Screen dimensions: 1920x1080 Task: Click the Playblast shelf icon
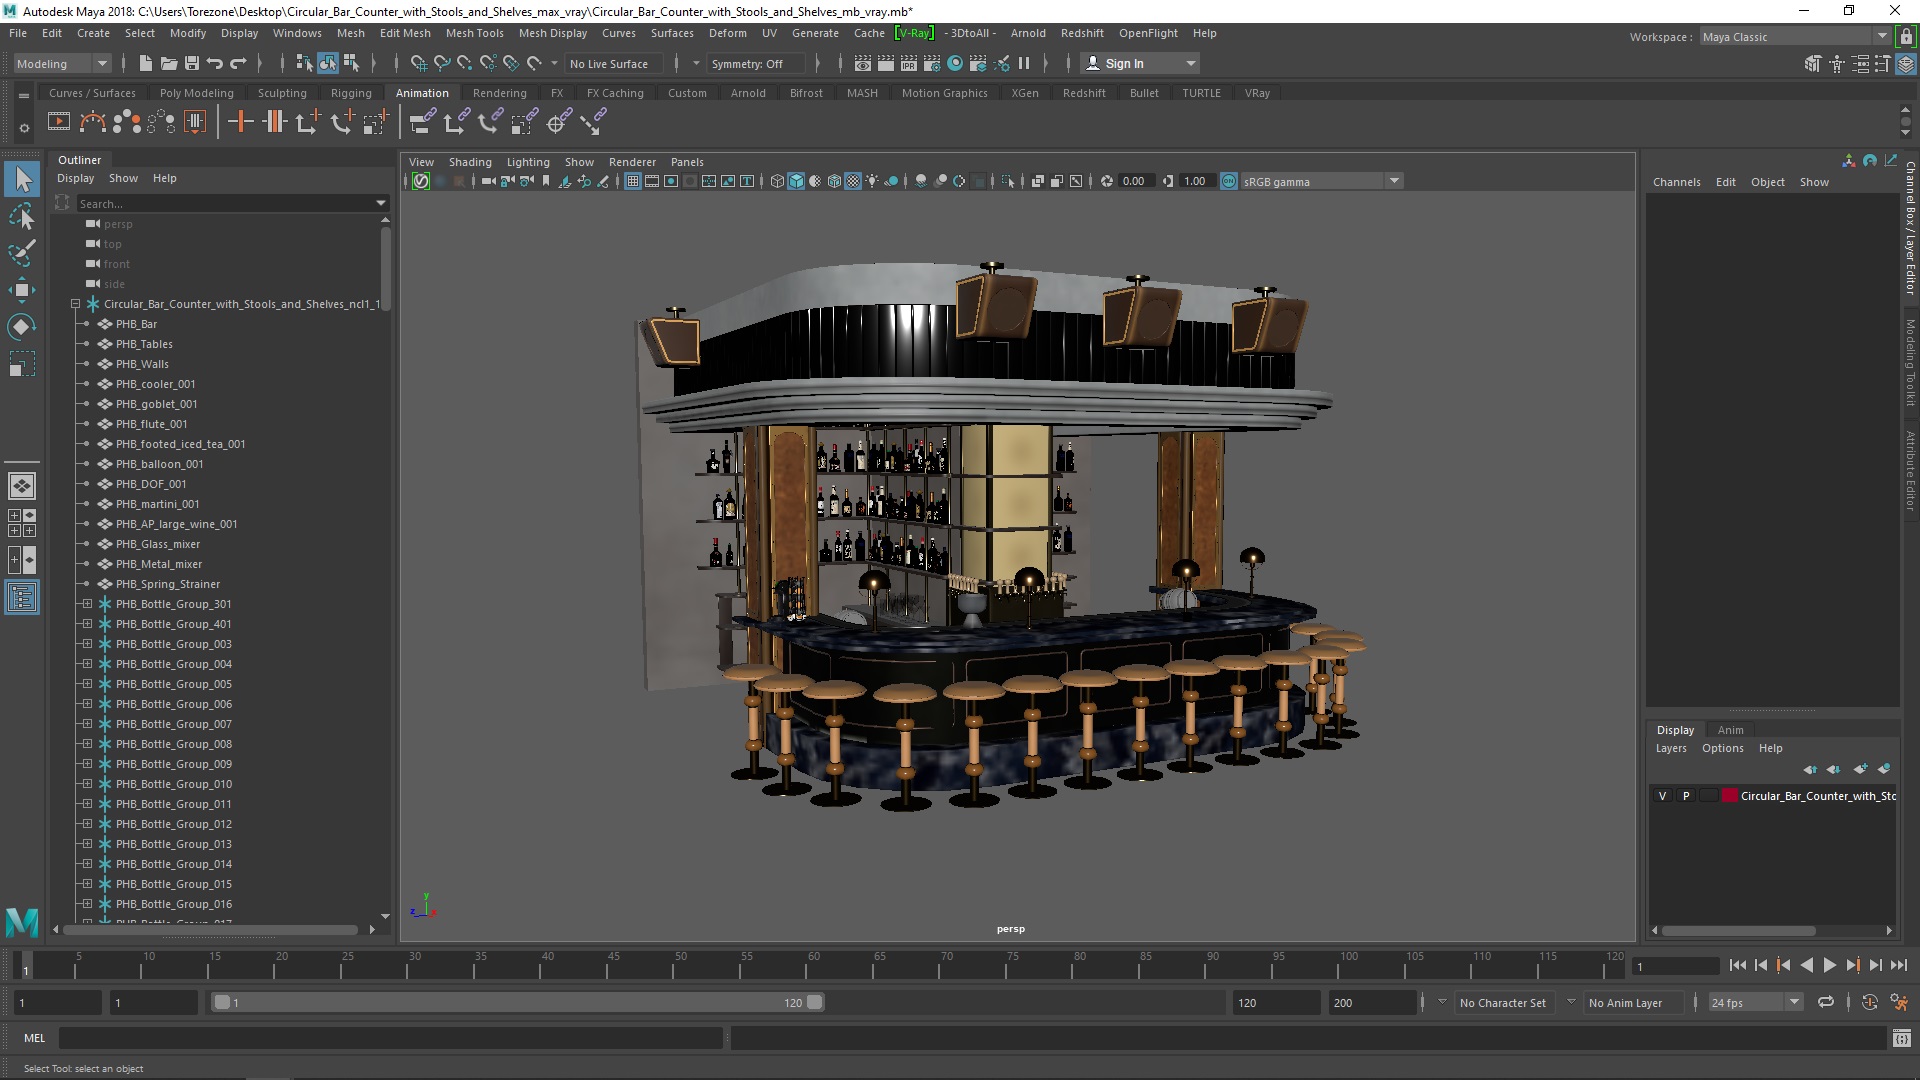point(59,122)
